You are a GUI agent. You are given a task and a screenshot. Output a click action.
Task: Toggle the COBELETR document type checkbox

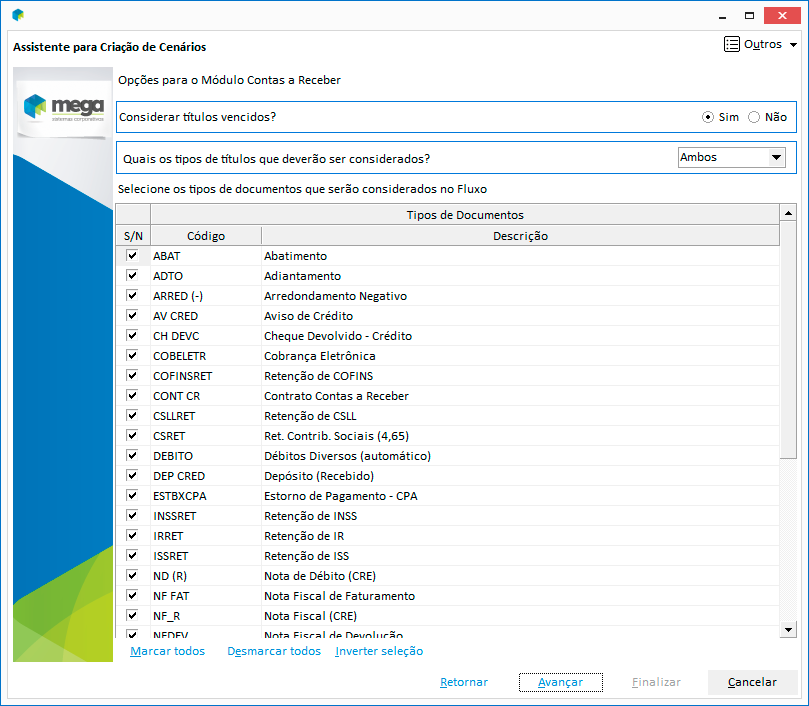[132, 356]
